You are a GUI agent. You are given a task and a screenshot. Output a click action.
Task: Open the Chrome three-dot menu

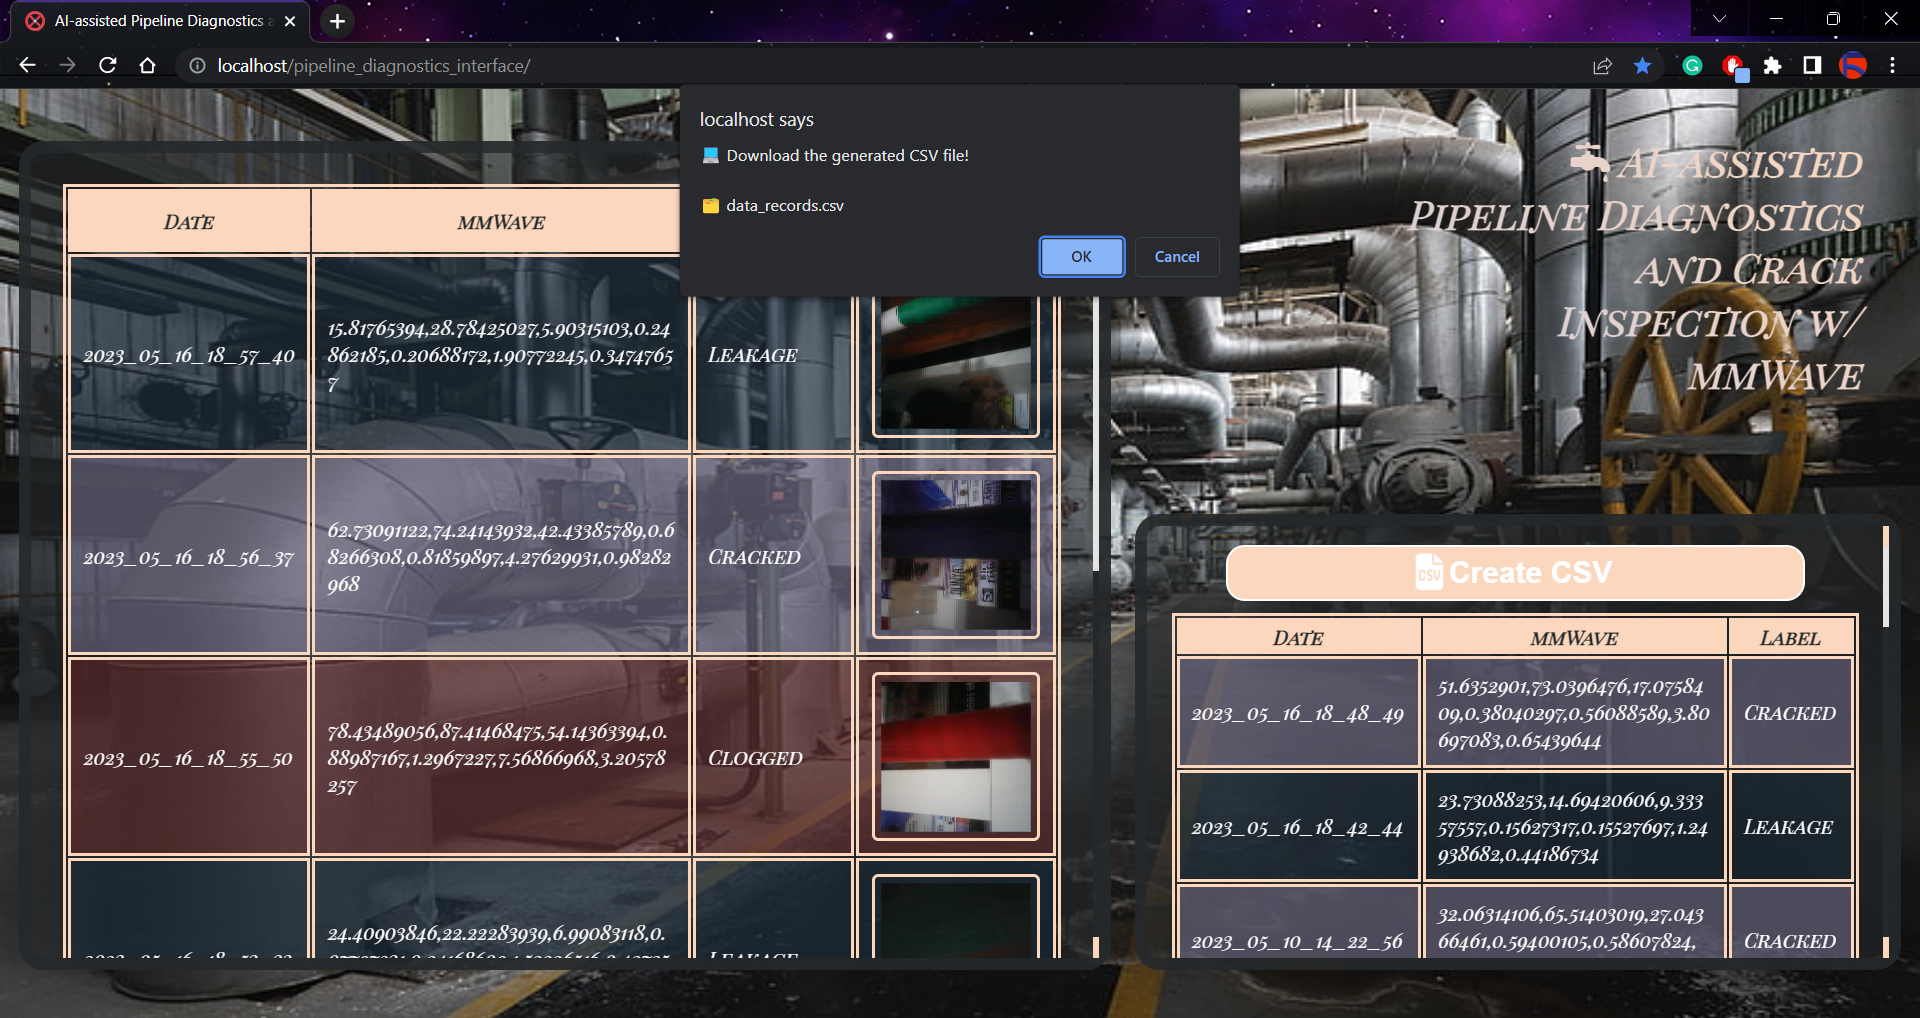[x=1892, y=65]
